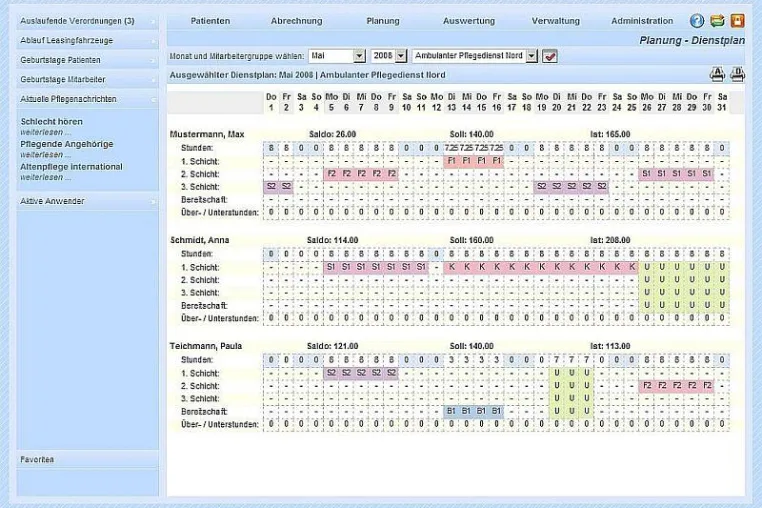
Task: Select employee name Teichmann, Paula
Action: (x=206, y=346)
